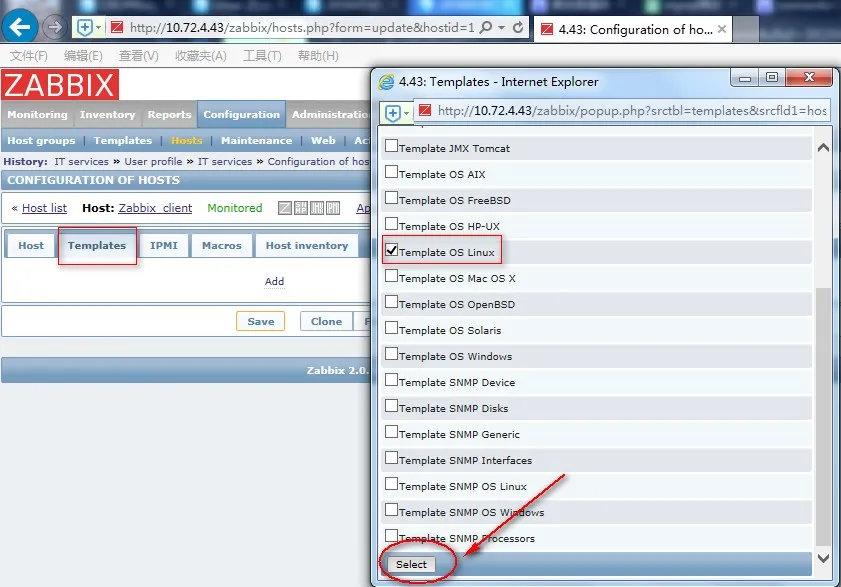Check Template SNMP Disks

point(392,406)
